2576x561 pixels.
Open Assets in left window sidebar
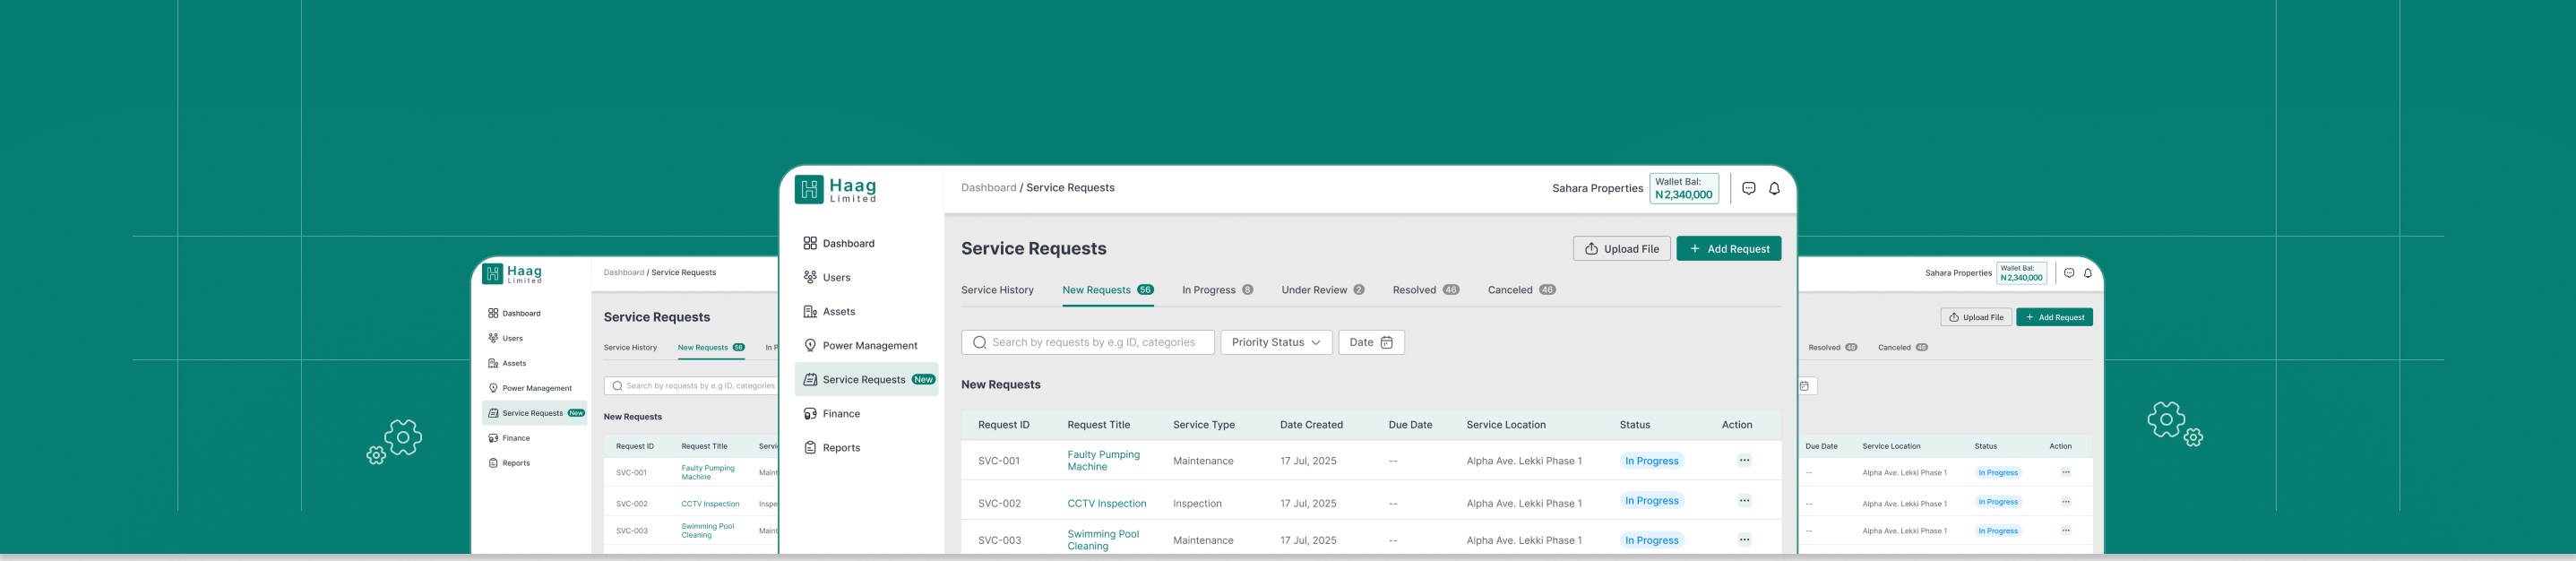point(507,363)
